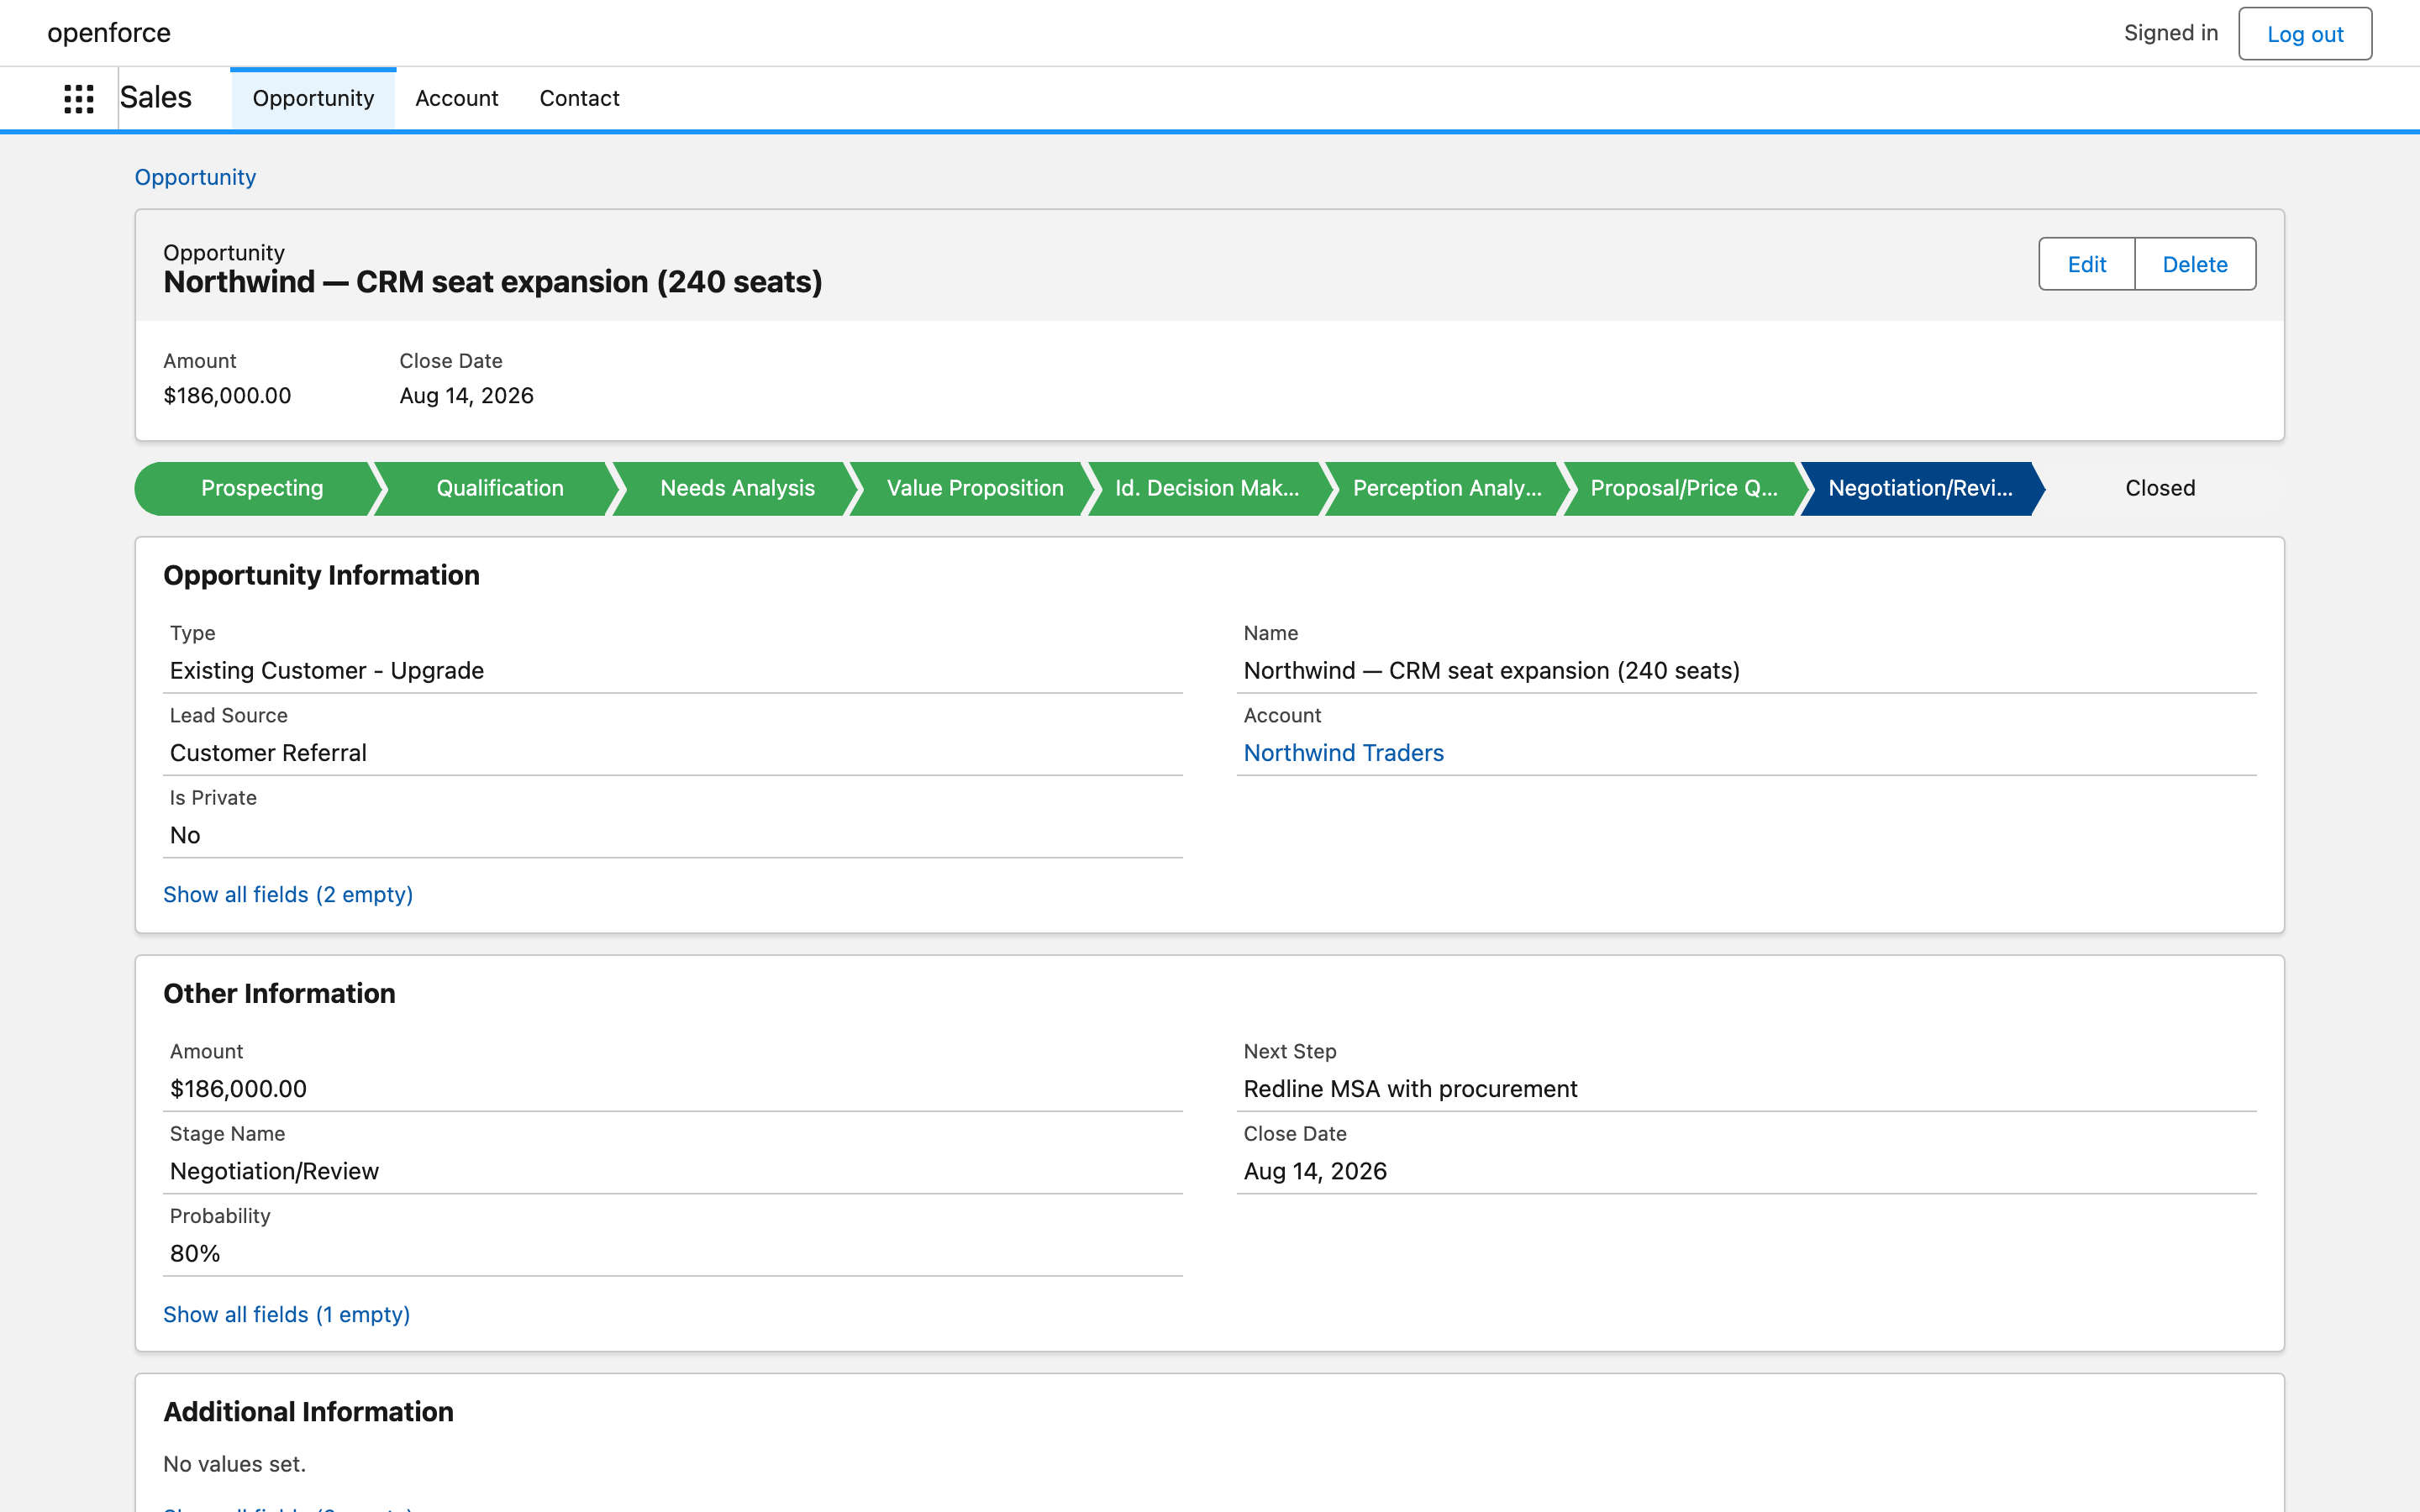Open the Account tab

pyautogui.click(x=456, y=98)
